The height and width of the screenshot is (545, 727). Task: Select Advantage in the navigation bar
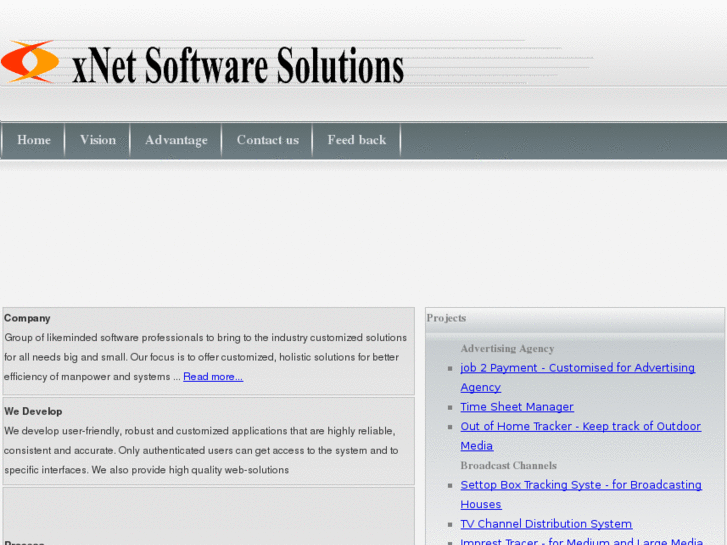click(176, 140)
